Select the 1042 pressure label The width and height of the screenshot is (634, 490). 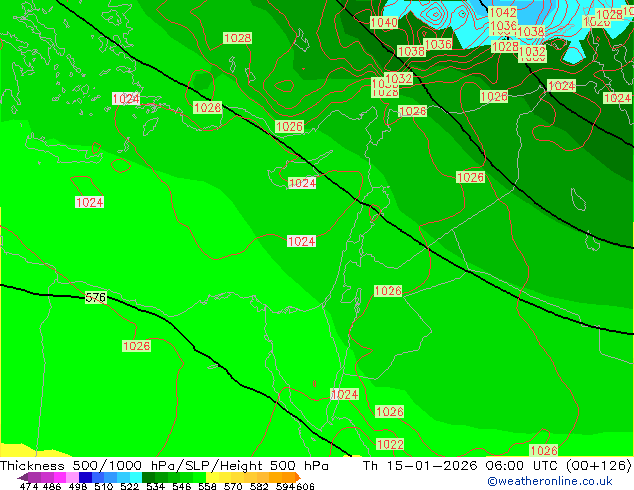tap(503, 13)
